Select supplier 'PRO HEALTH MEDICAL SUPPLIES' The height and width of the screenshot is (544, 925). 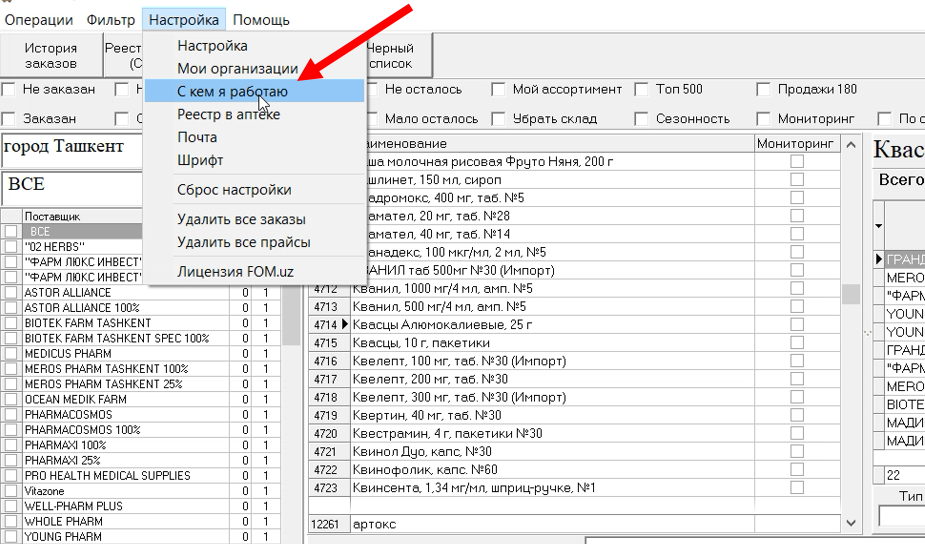coord(126,476)
